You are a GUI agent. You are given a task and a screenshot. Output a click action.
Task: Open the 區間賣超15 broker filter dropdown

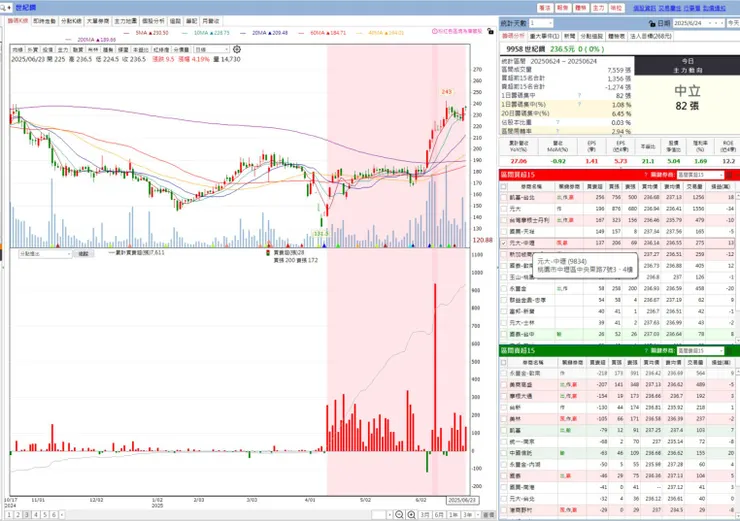699,351
